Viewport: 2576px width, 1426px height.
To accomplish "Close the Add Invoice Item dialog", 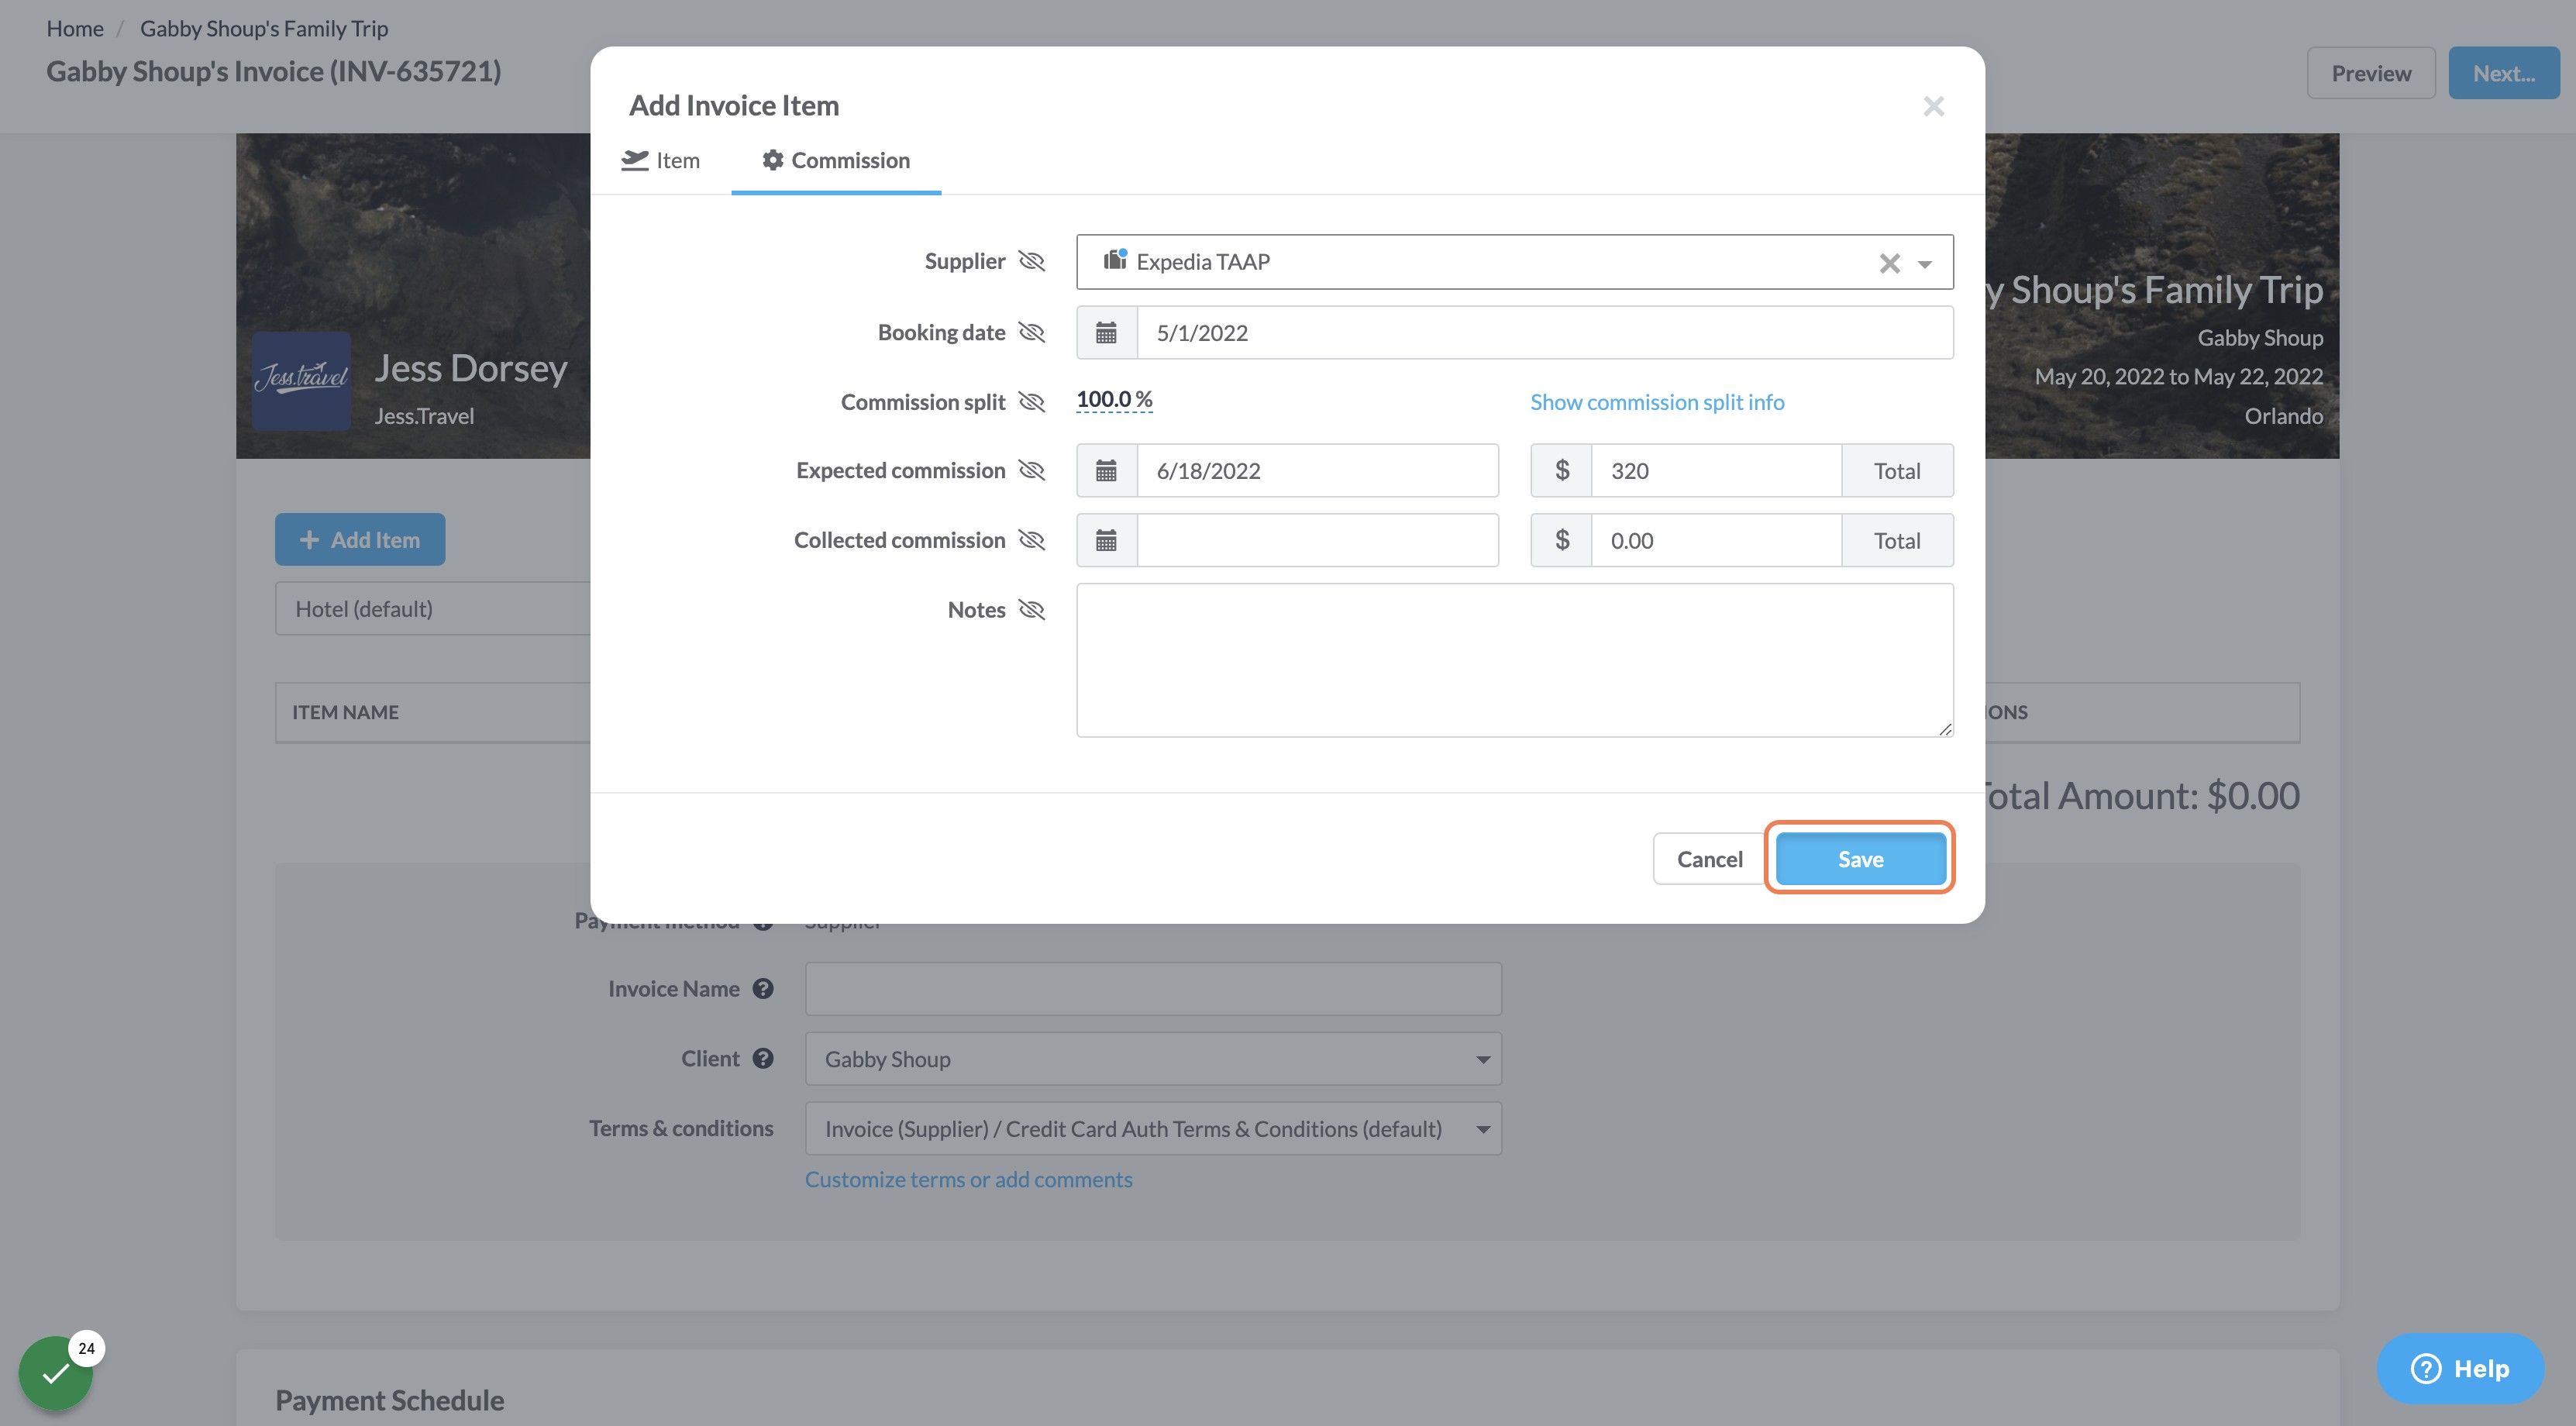I will point(1933,106).
